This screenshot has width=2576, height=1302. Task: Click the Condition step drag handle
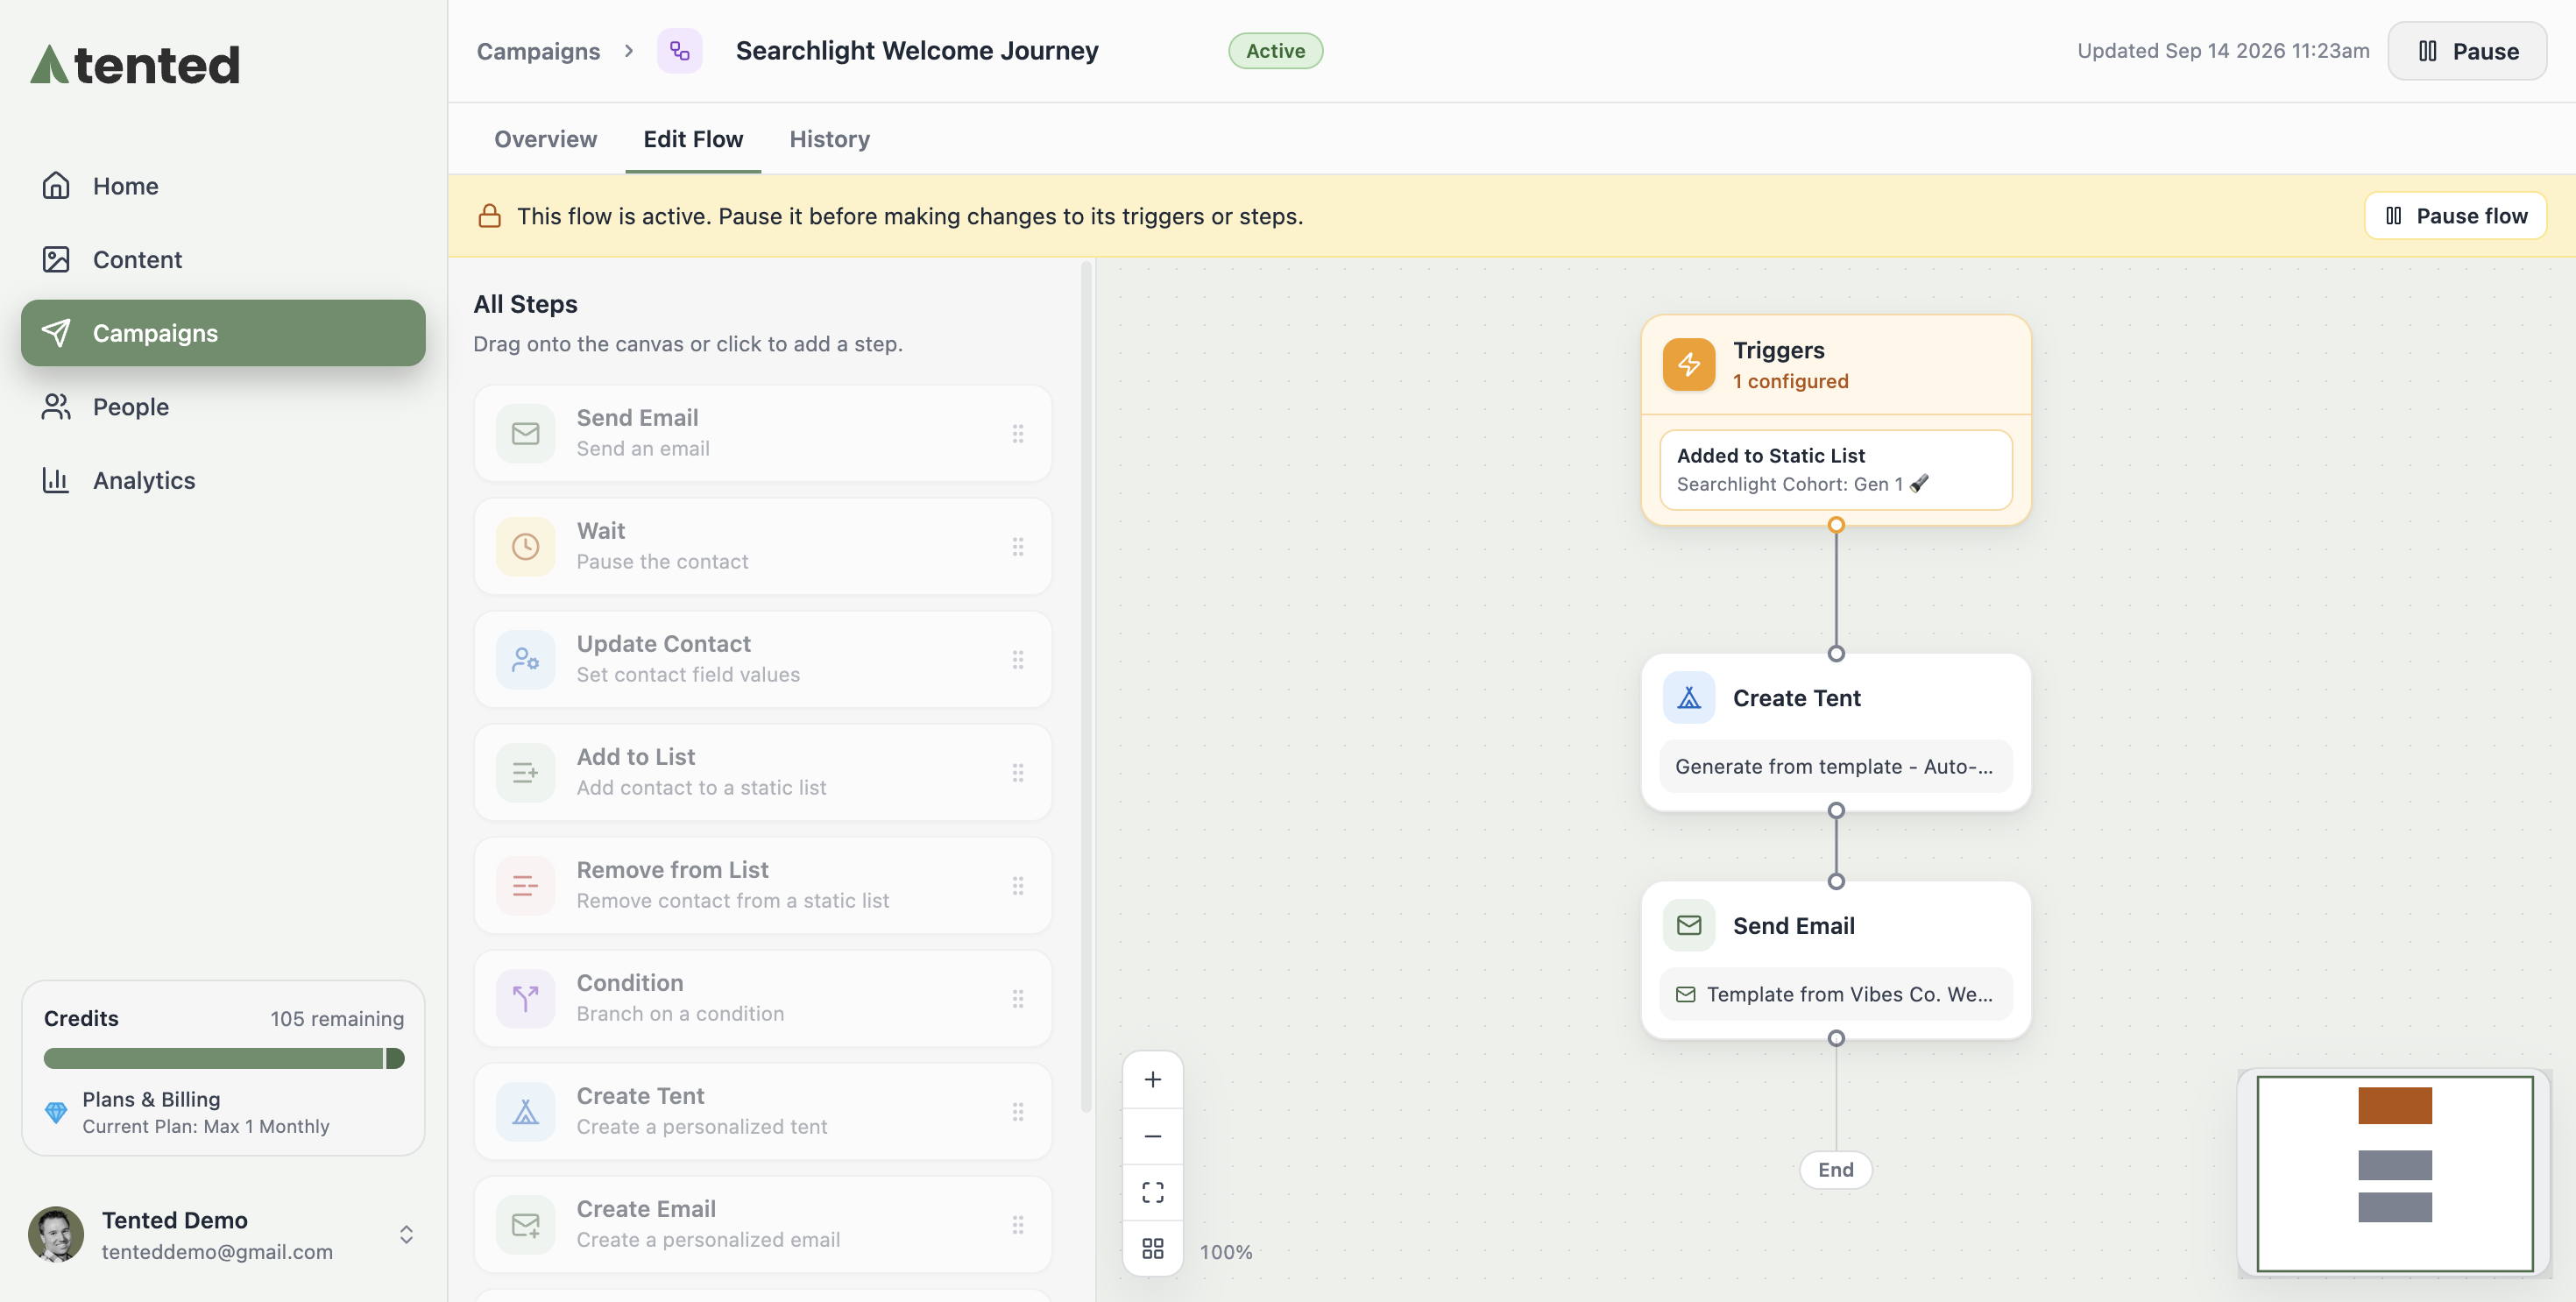pos(1017,998)
